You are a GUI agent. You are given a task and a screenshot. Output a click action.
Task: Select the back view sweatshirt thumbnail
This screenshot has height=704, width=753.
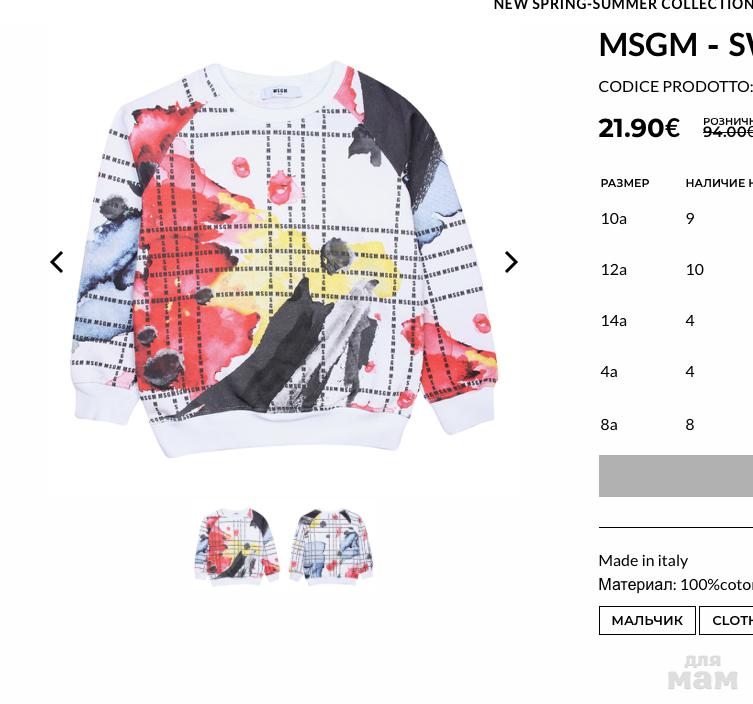tap(331, 545)
